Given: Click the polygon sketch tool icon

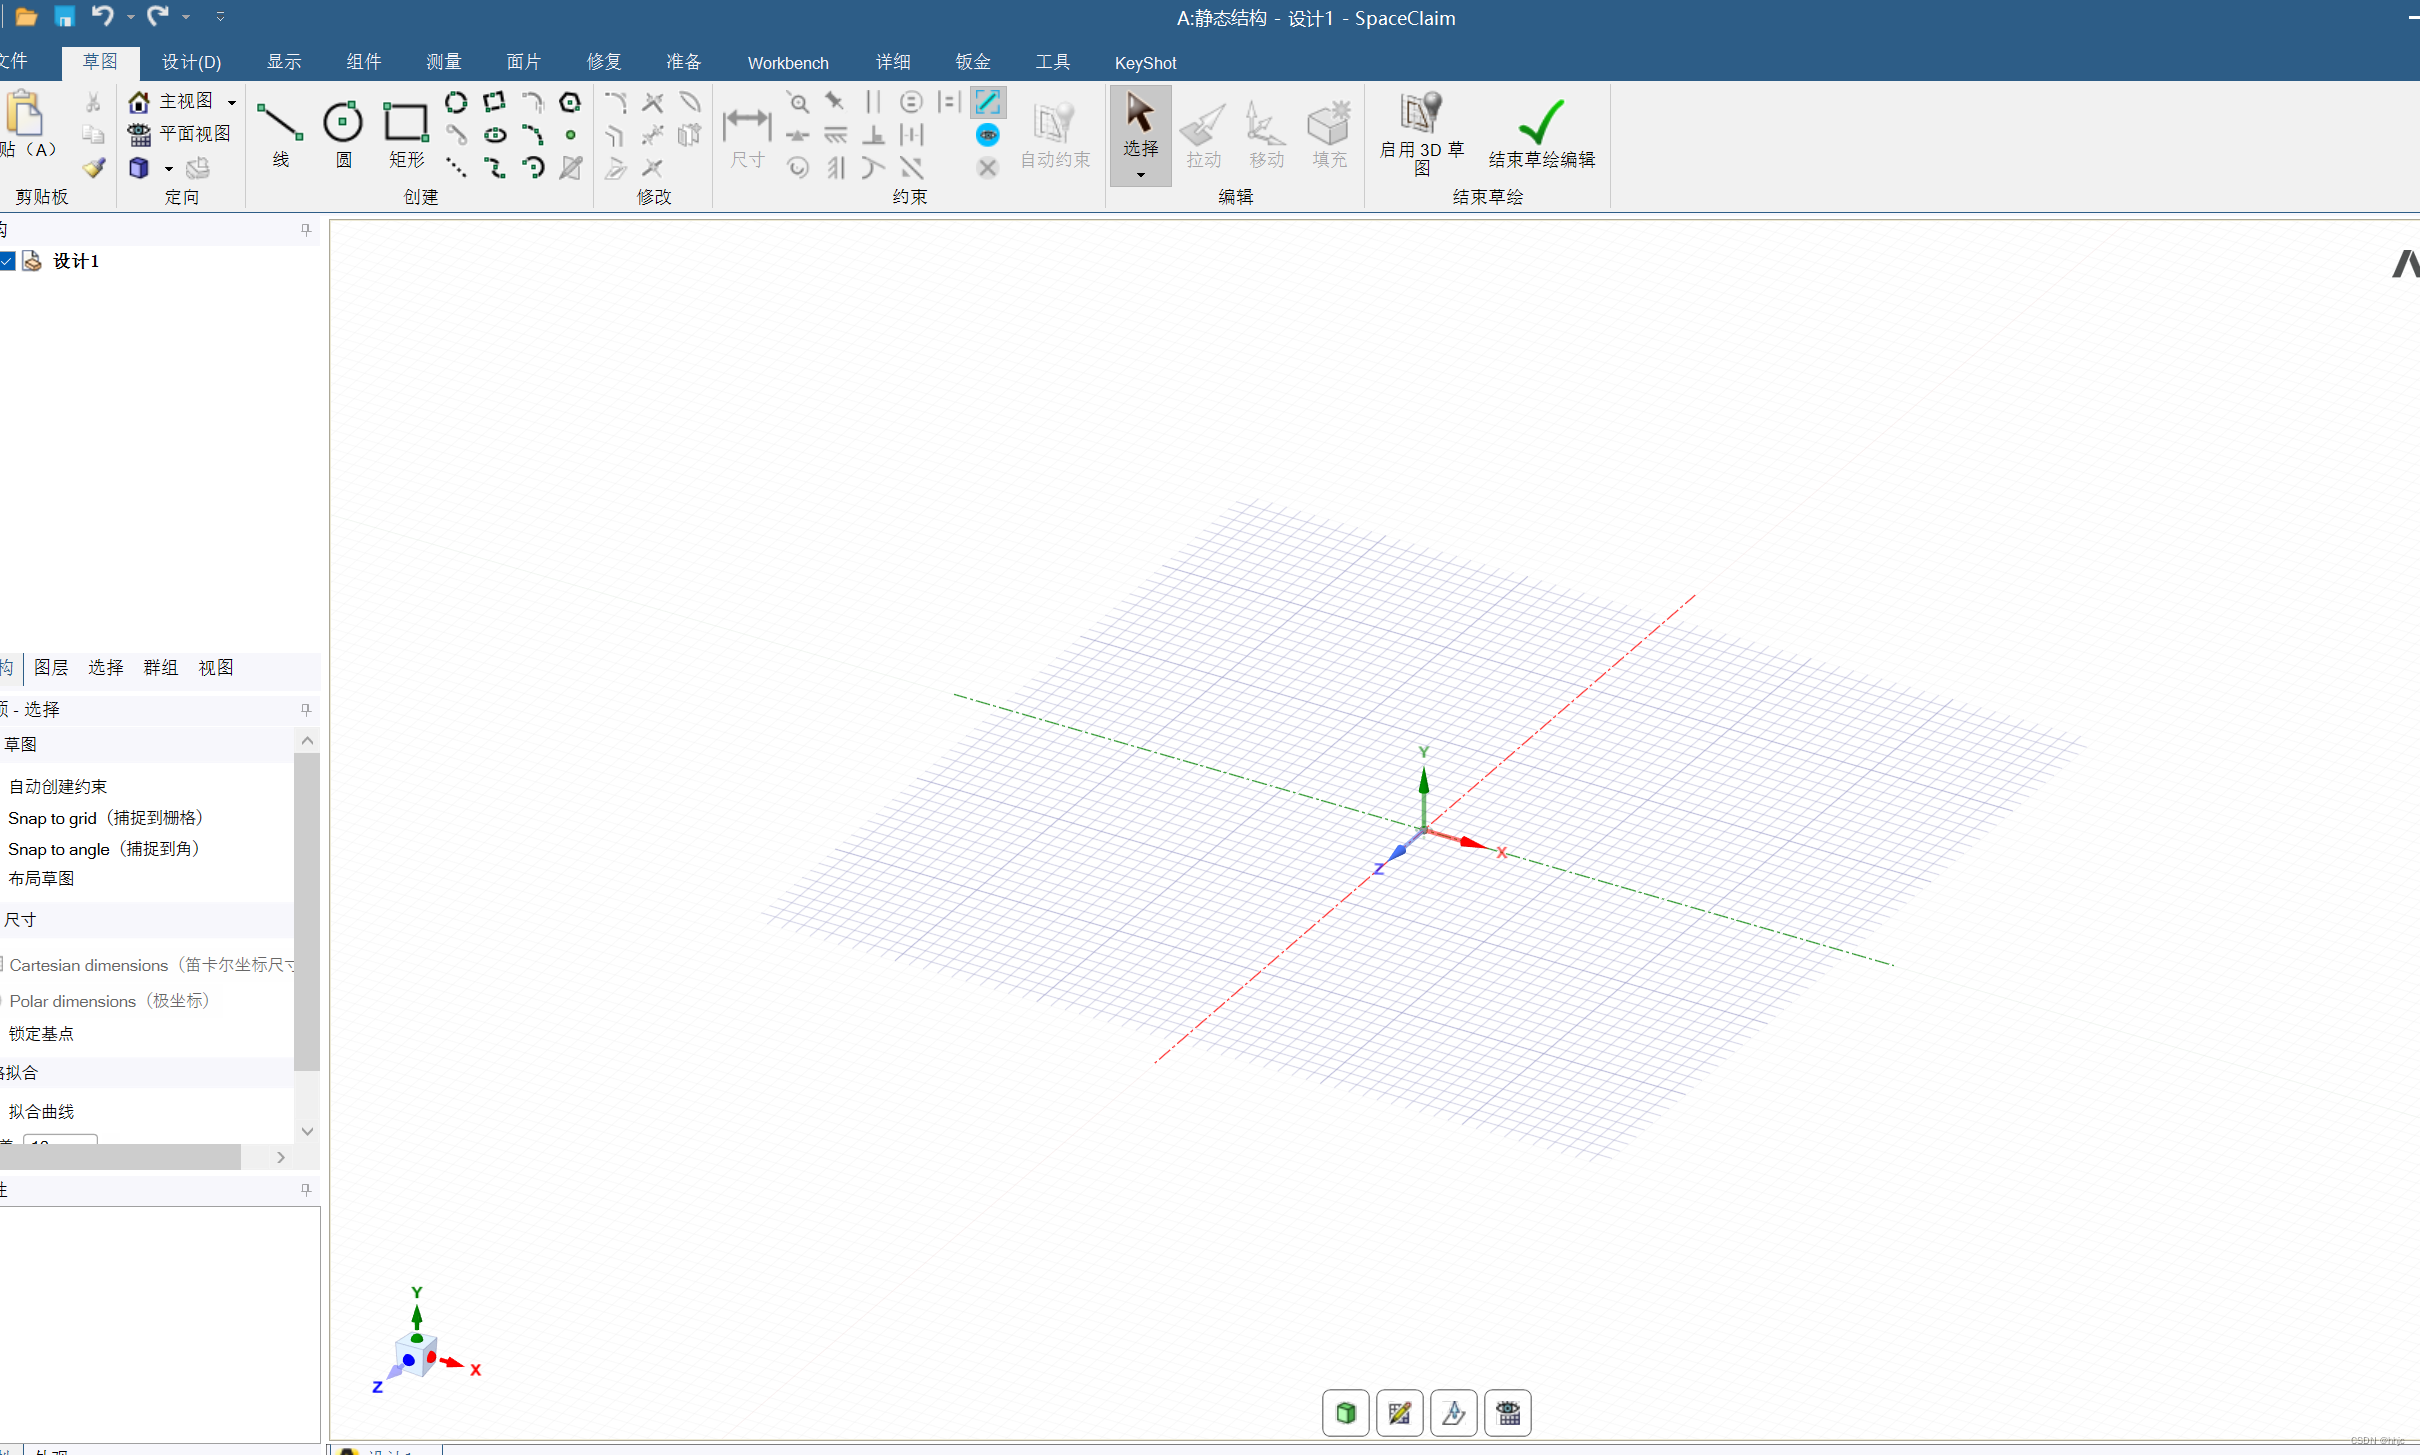Looking at the screenshot, I should [570, 102].
